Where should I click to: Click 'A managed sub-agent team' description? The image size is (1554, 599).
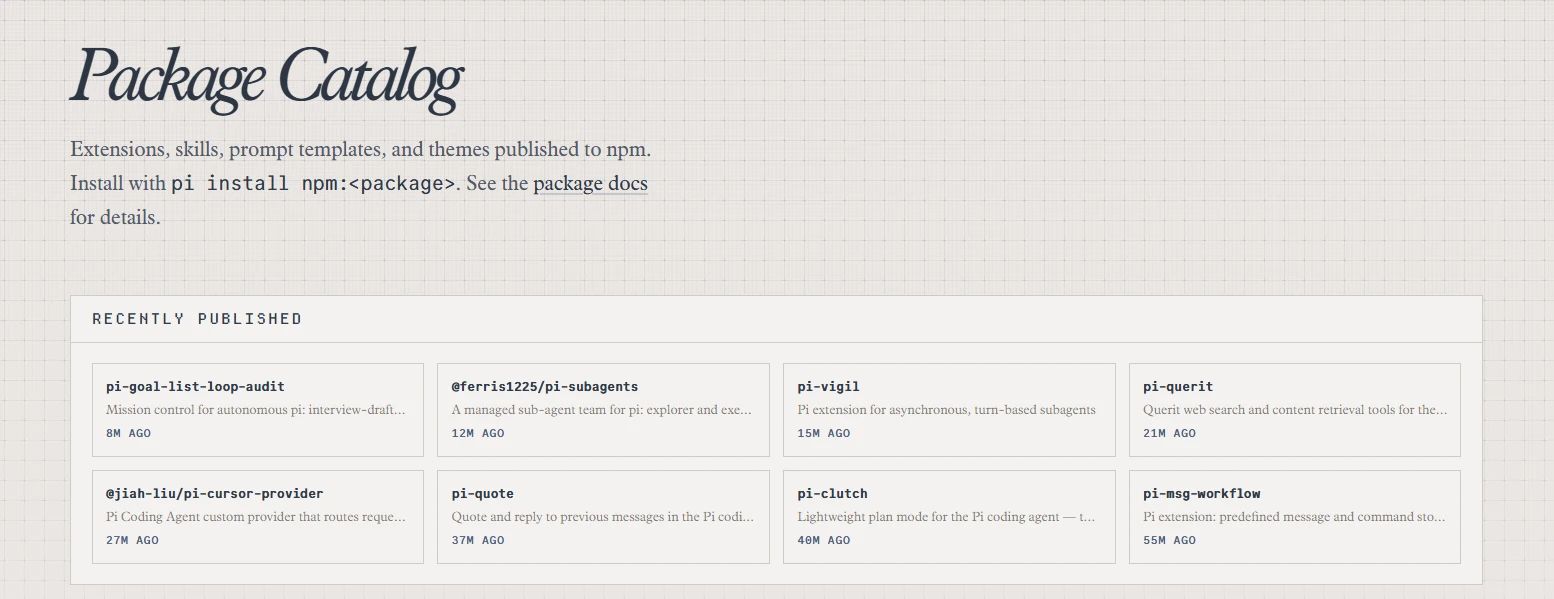pyautogui.click(x=602, y=410)
